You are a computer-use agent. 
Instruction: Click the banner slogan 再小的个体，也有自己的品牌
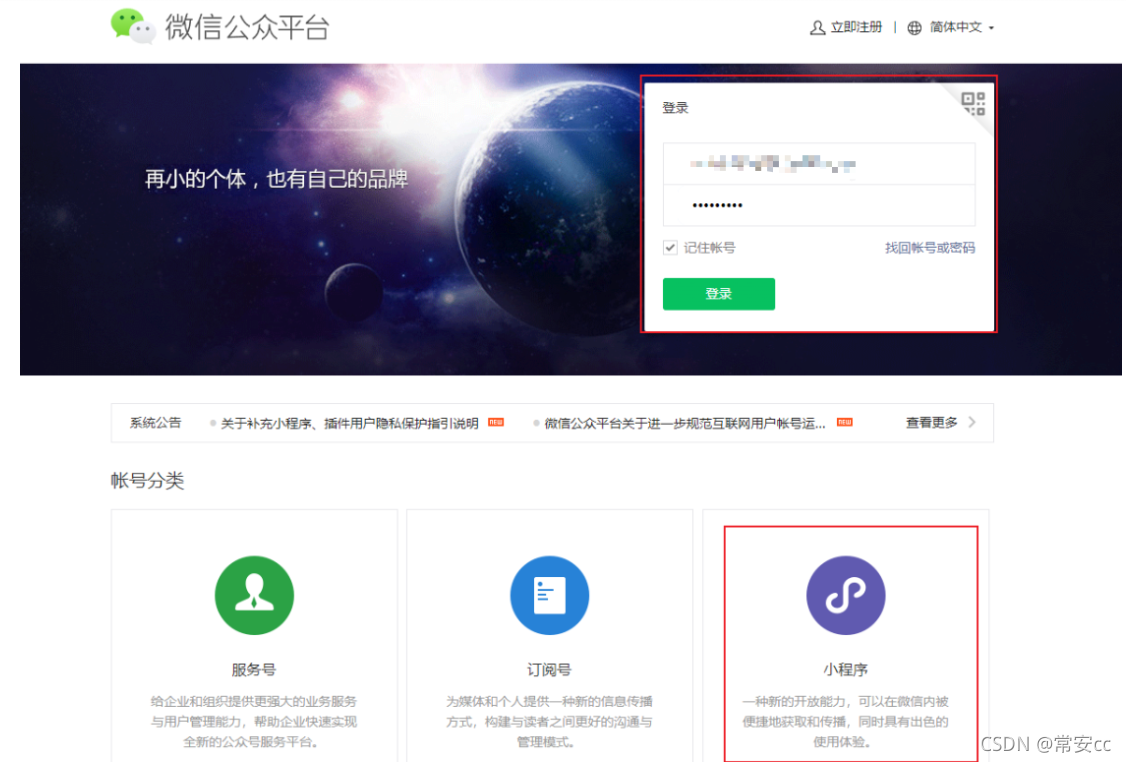point(276,179)
